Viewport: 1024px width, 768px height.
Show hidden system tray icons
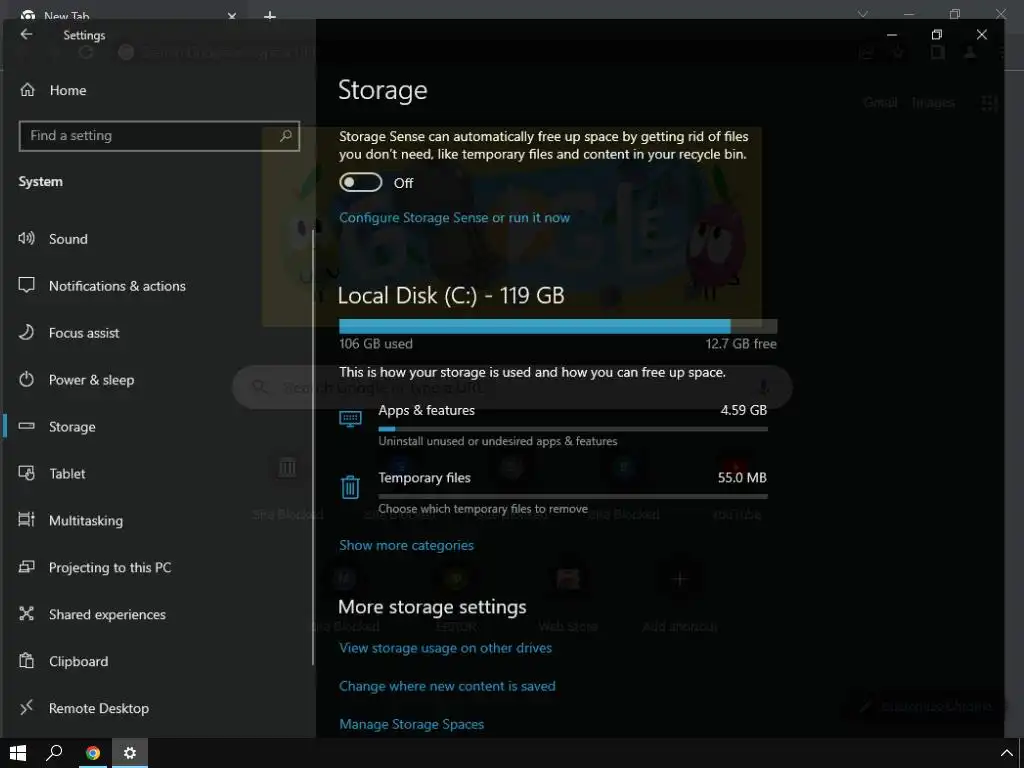point(1006,753)
